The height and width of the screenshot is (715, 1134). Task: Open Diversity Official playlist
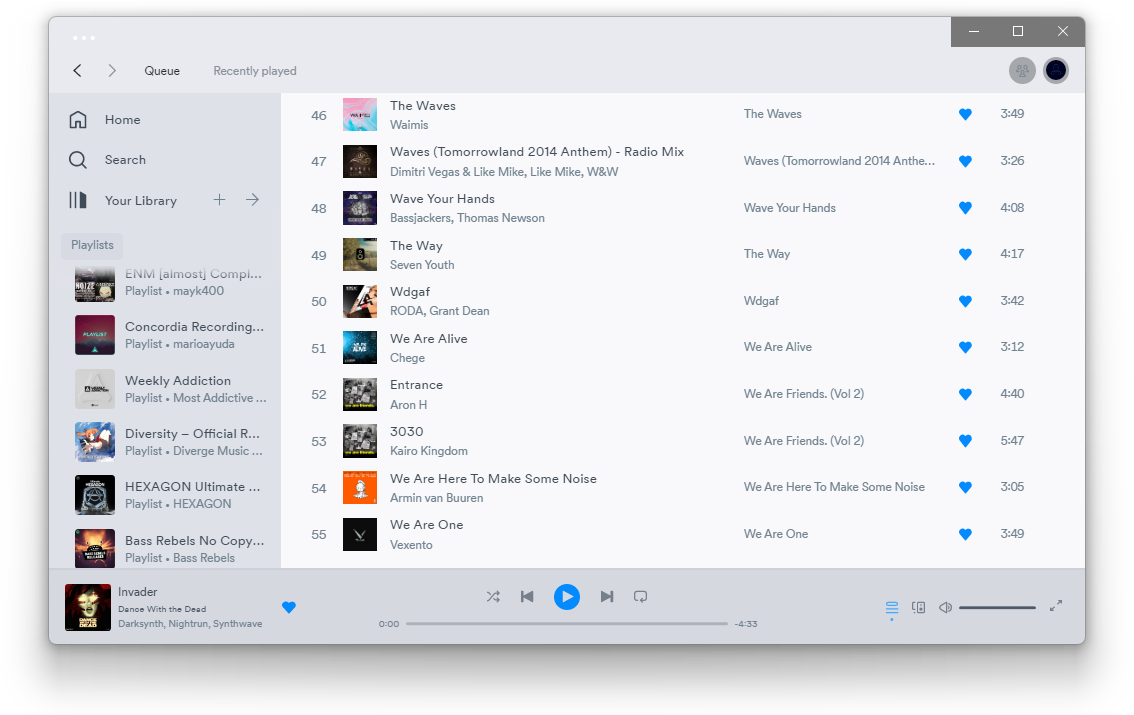coord(171,442)
